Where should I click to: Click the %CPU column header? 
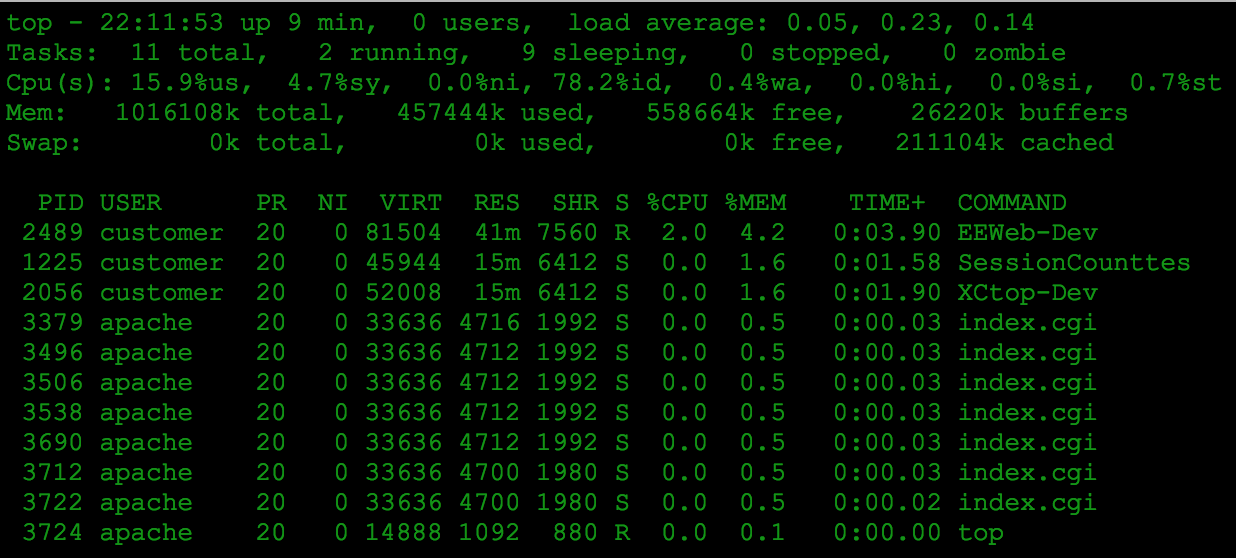[x=676, y=202]
